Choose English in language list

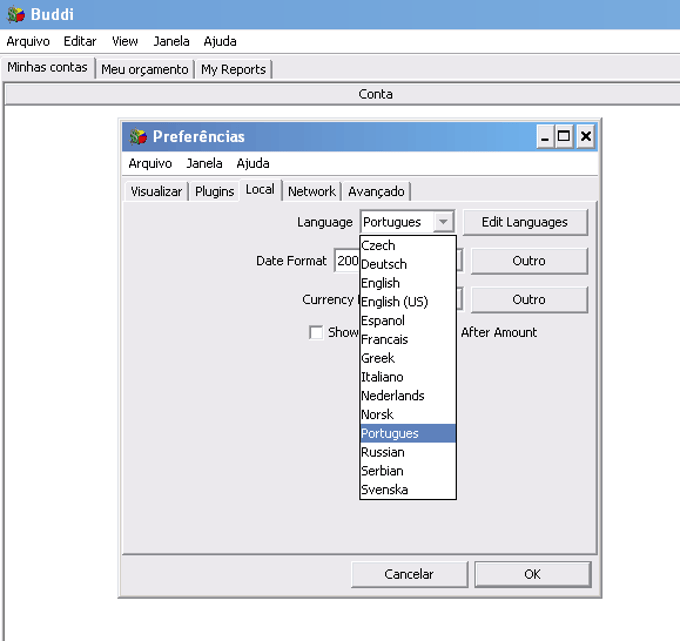(x=408, y=283)
